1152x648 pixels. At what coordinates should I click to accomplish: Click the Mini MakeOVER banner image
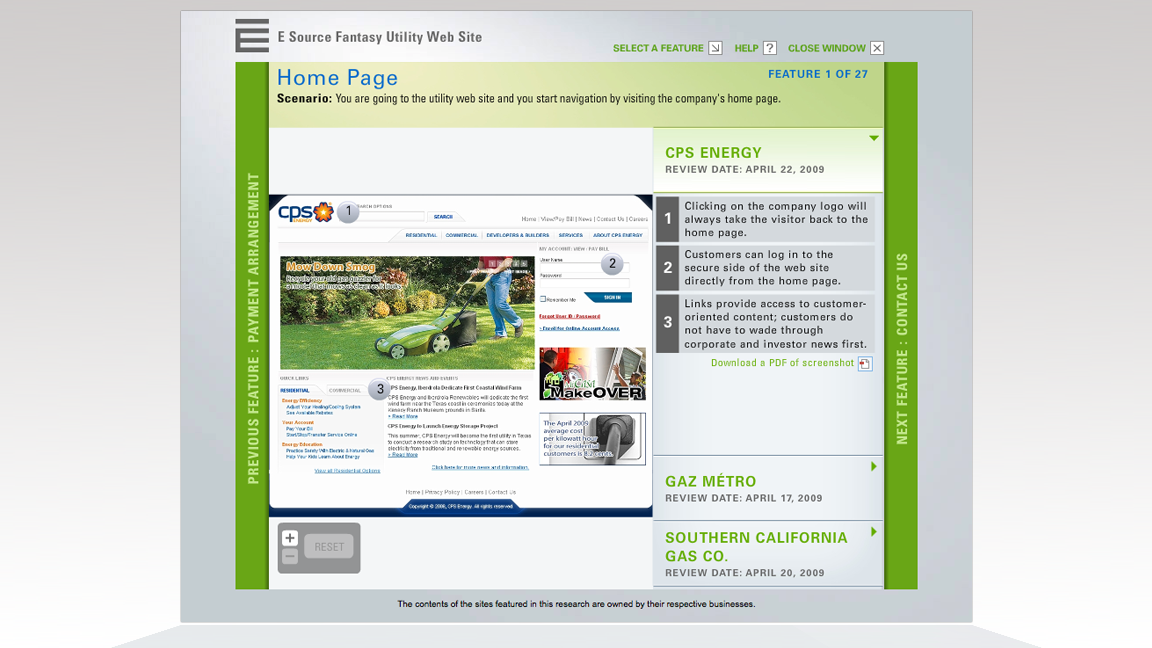592,374
